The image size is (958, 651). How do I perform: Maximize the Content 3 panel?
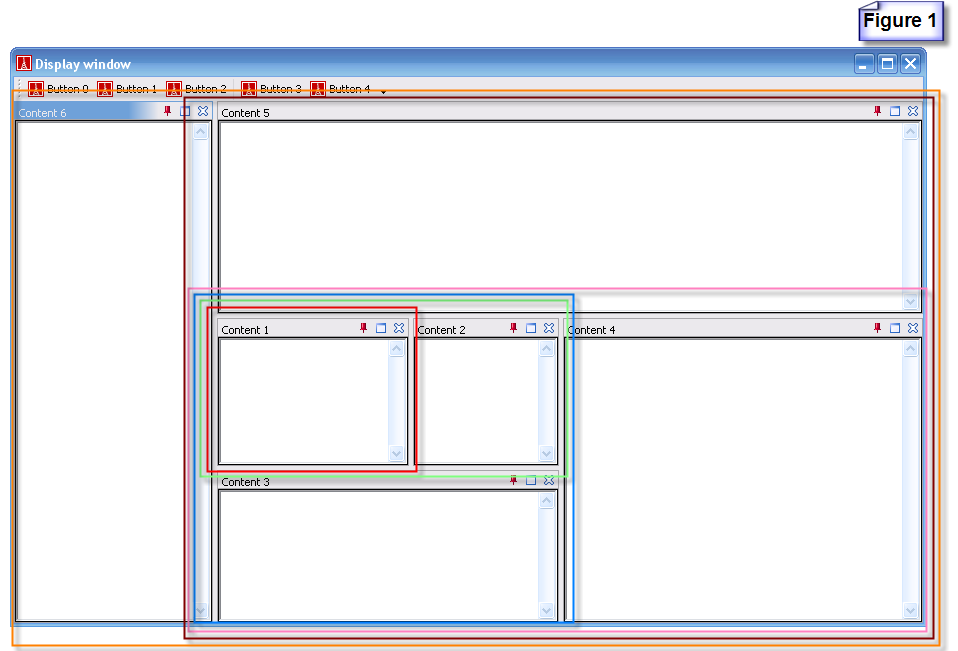531,480
